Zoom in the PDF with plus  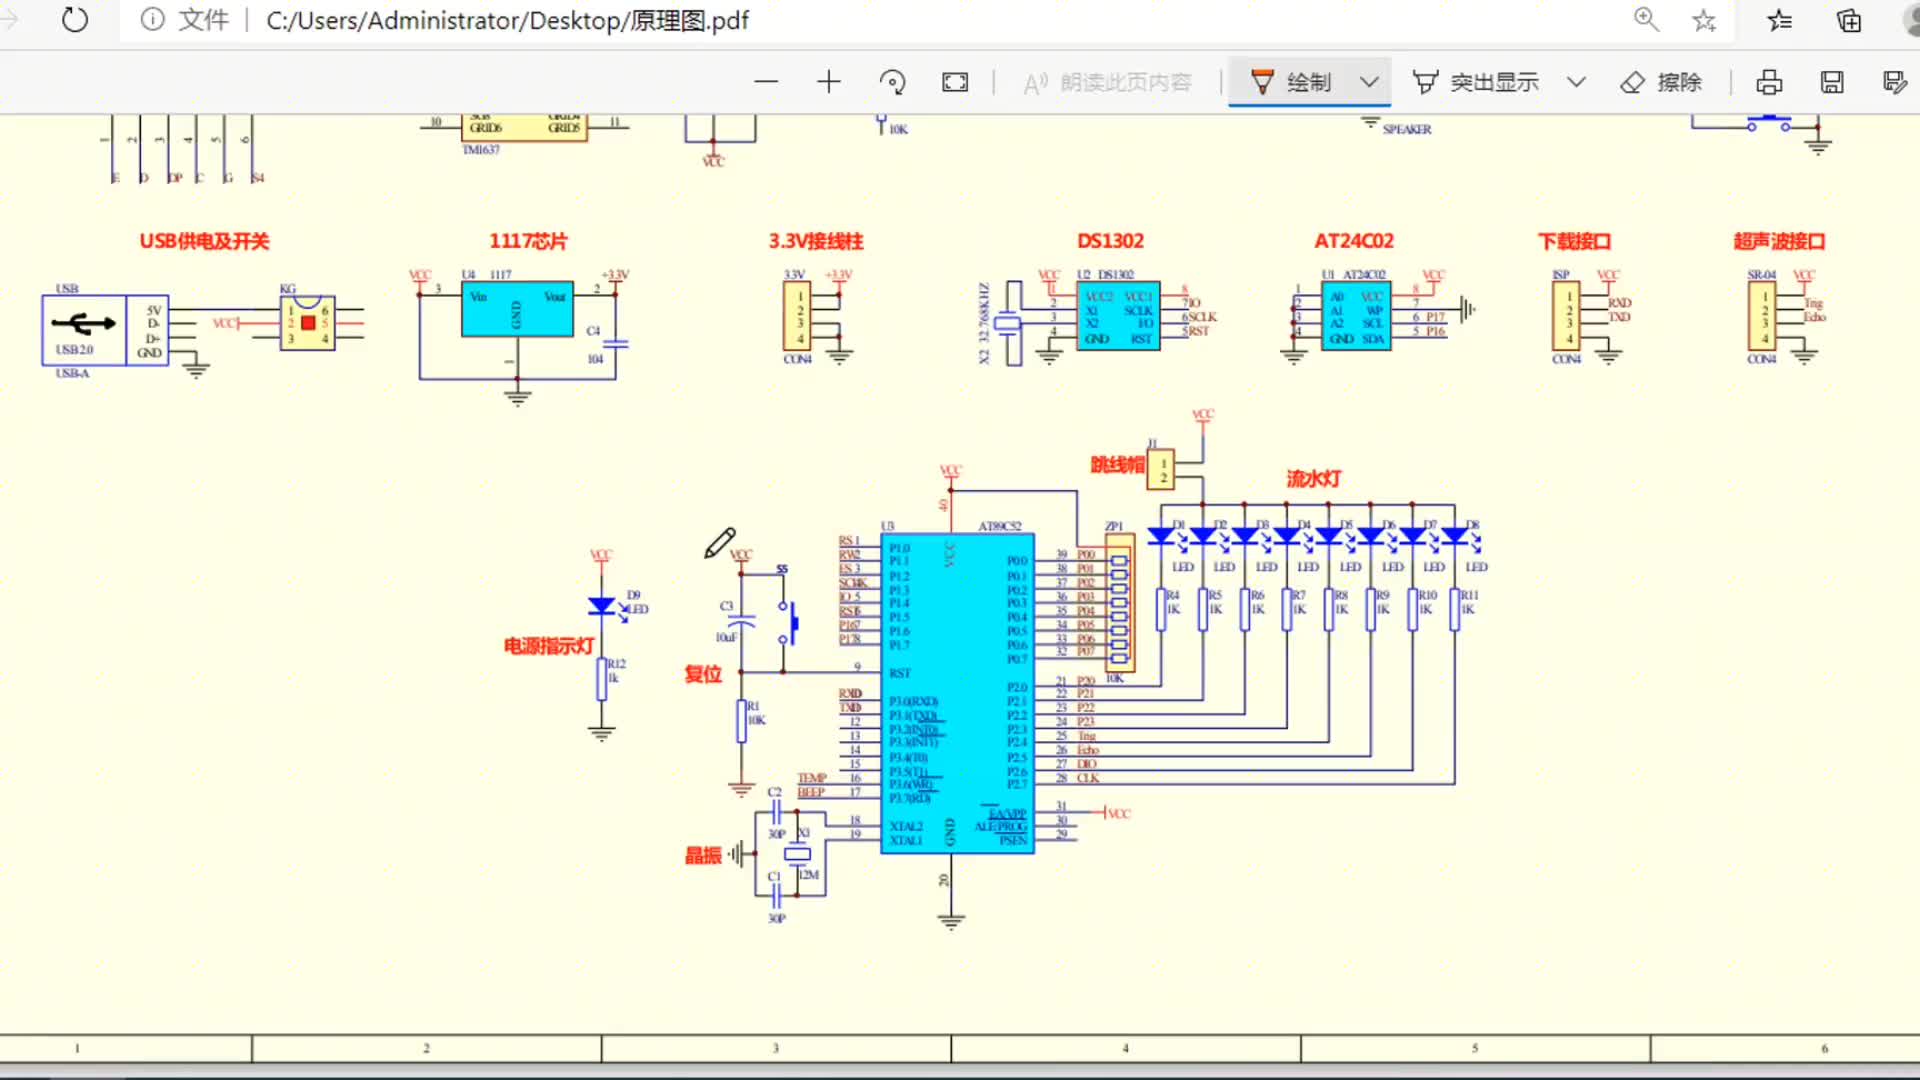coord(829,82)
